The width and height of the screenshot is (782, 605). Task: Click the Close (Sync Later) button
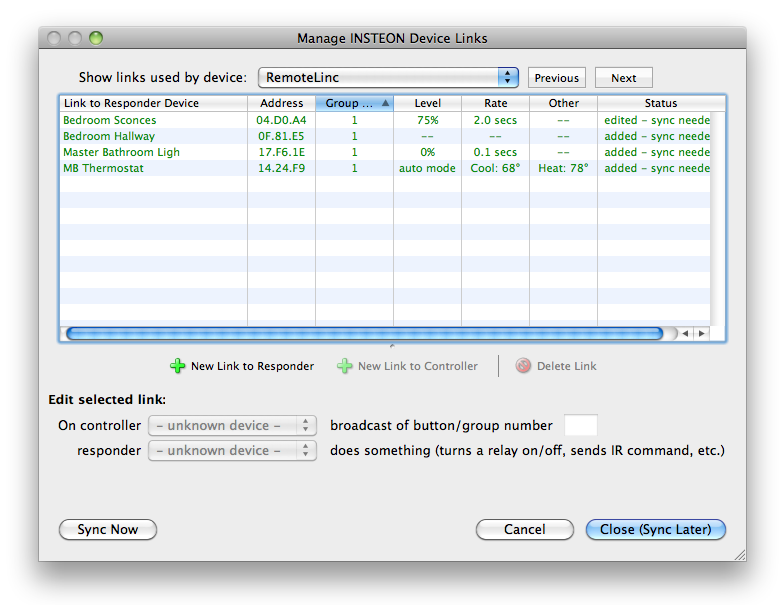tap(655, 529)
